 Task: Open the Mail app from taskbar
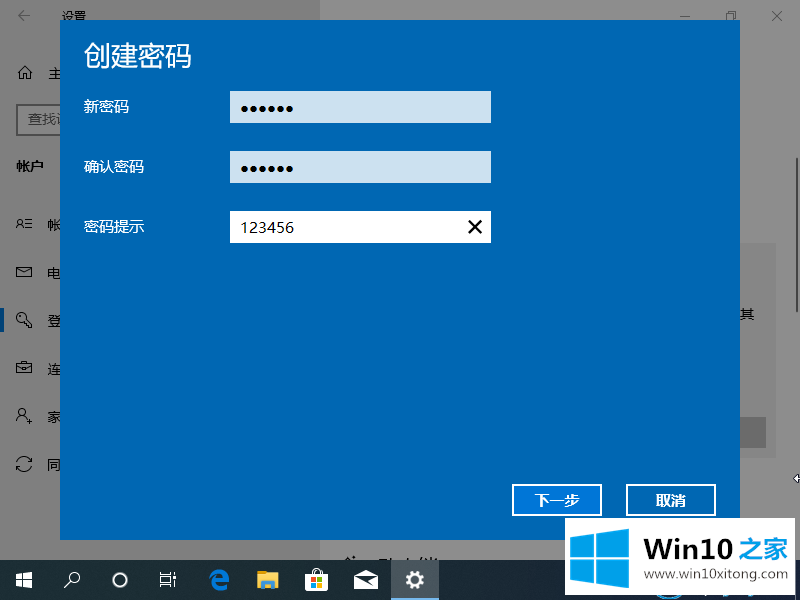[365, 579]
